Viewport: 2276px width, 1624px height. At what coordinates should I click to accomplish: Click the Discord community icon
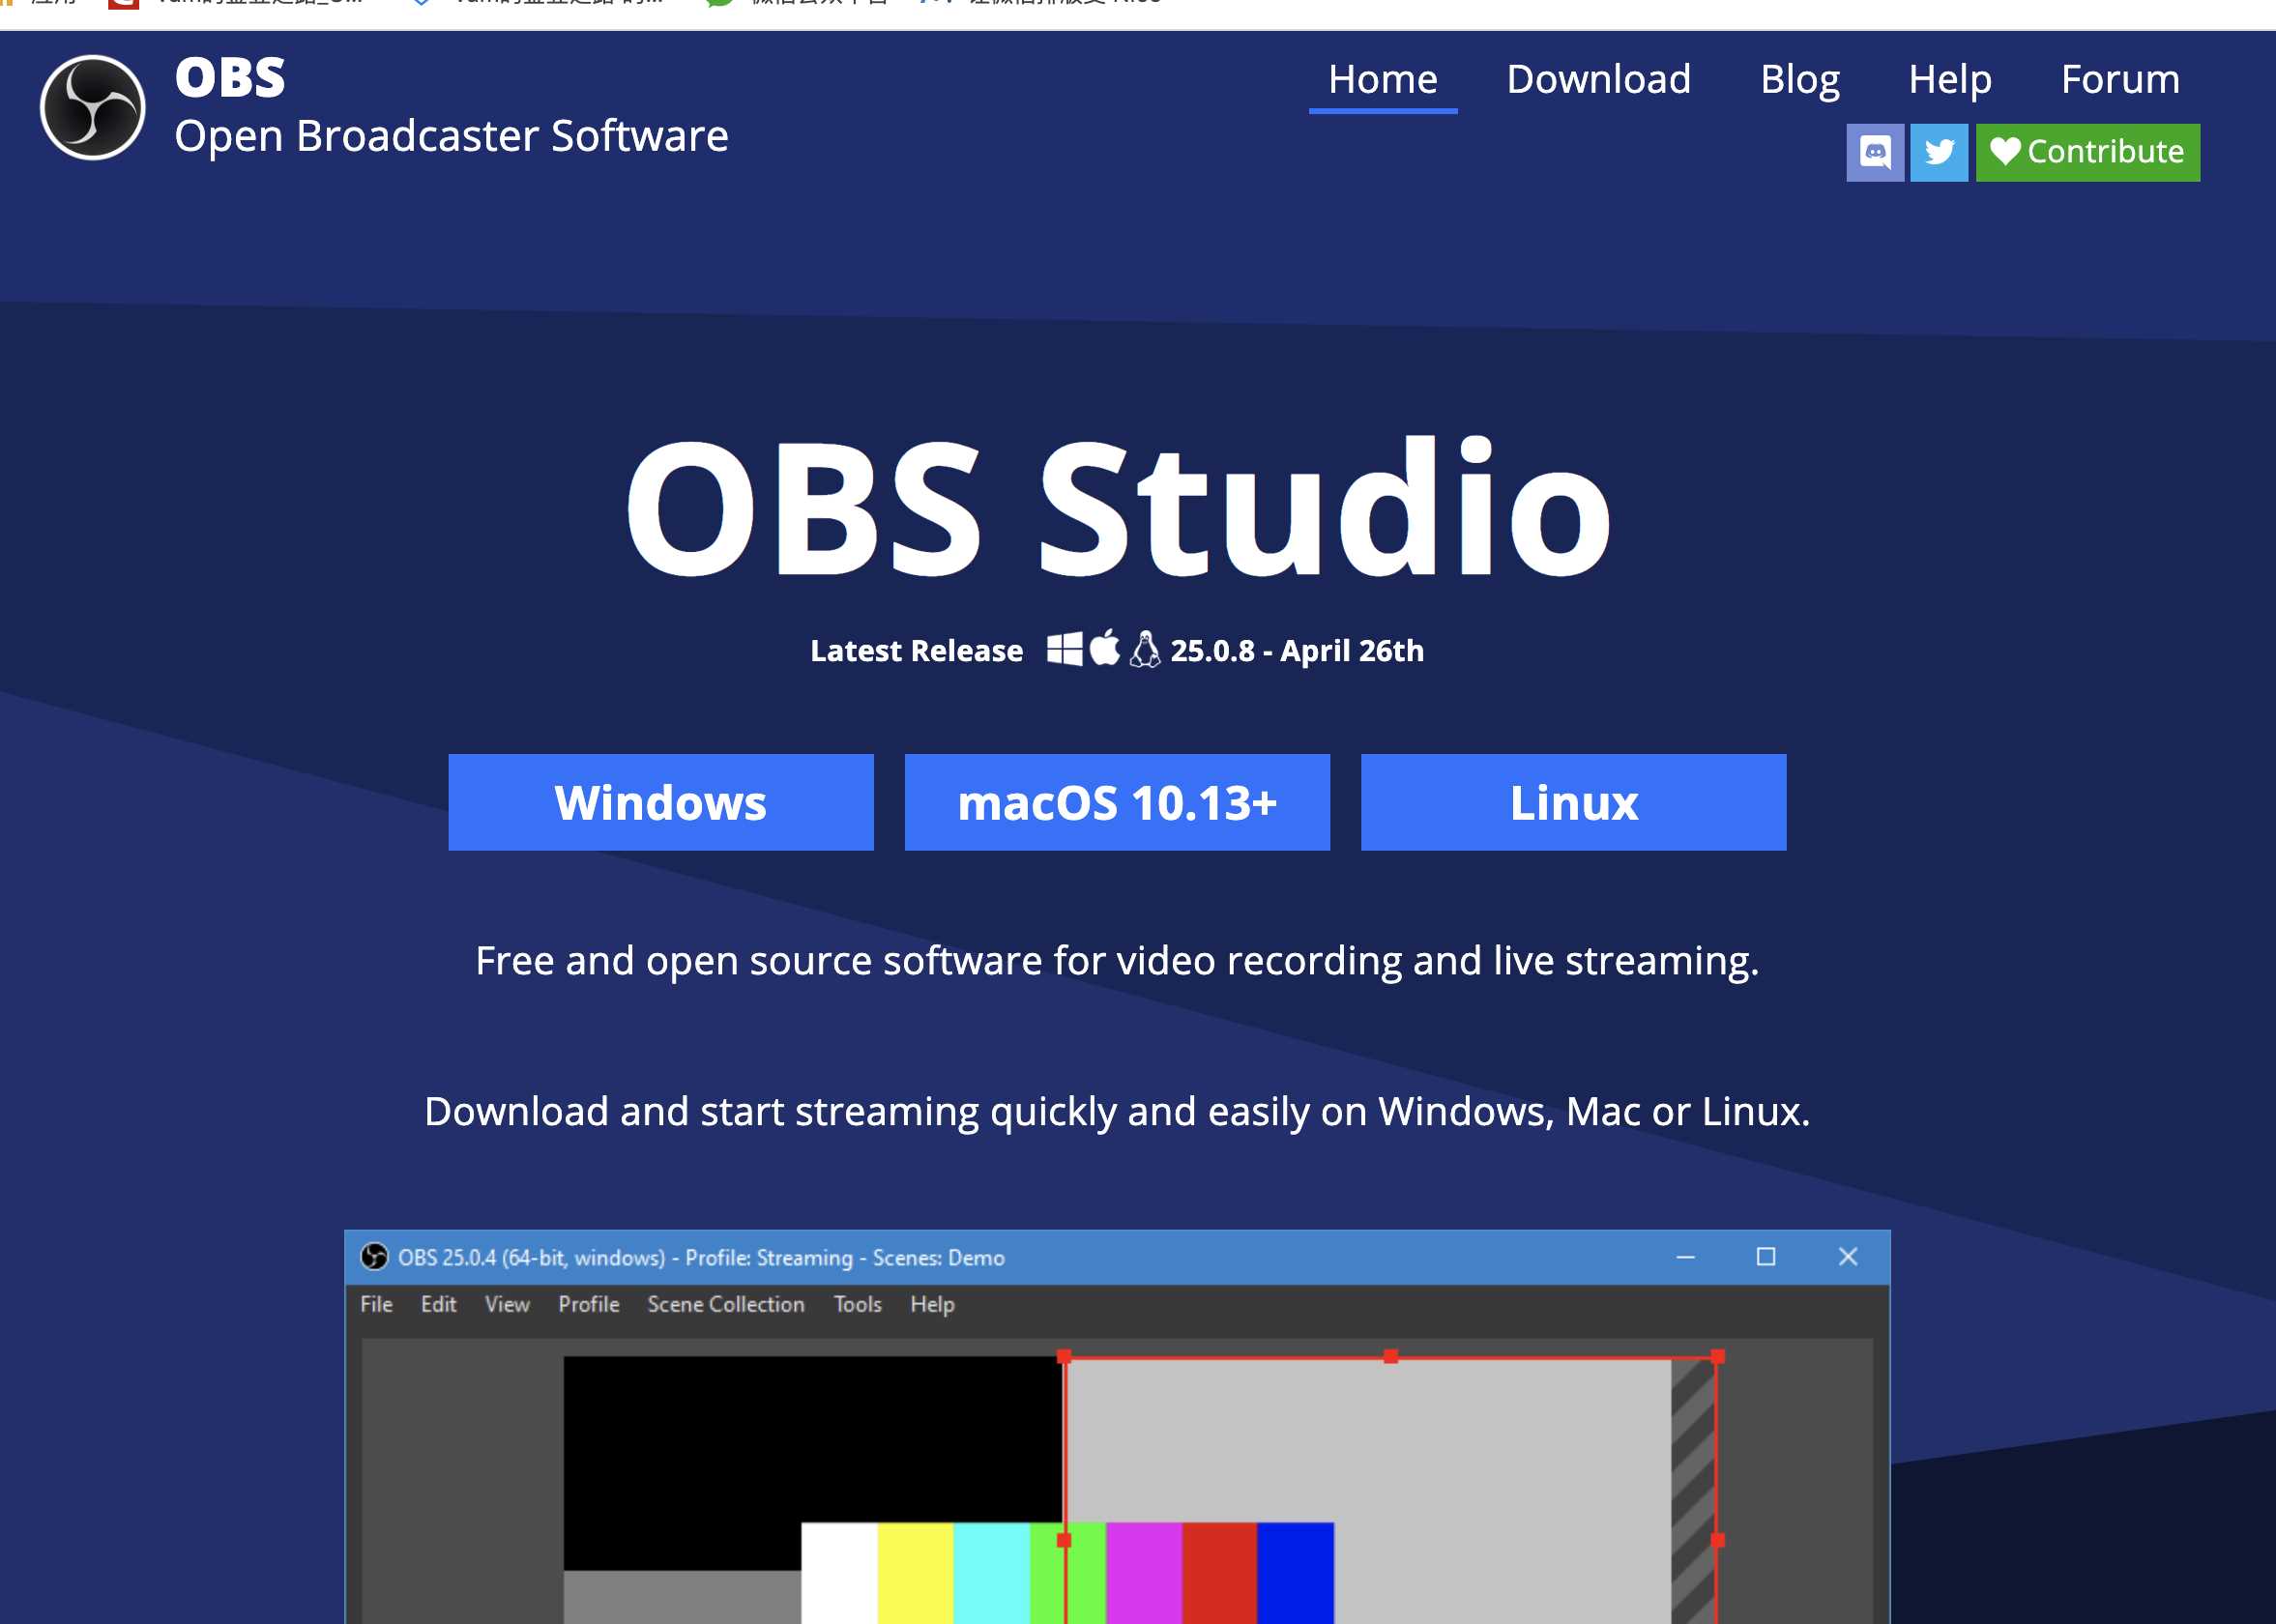tap(1876, 151)
